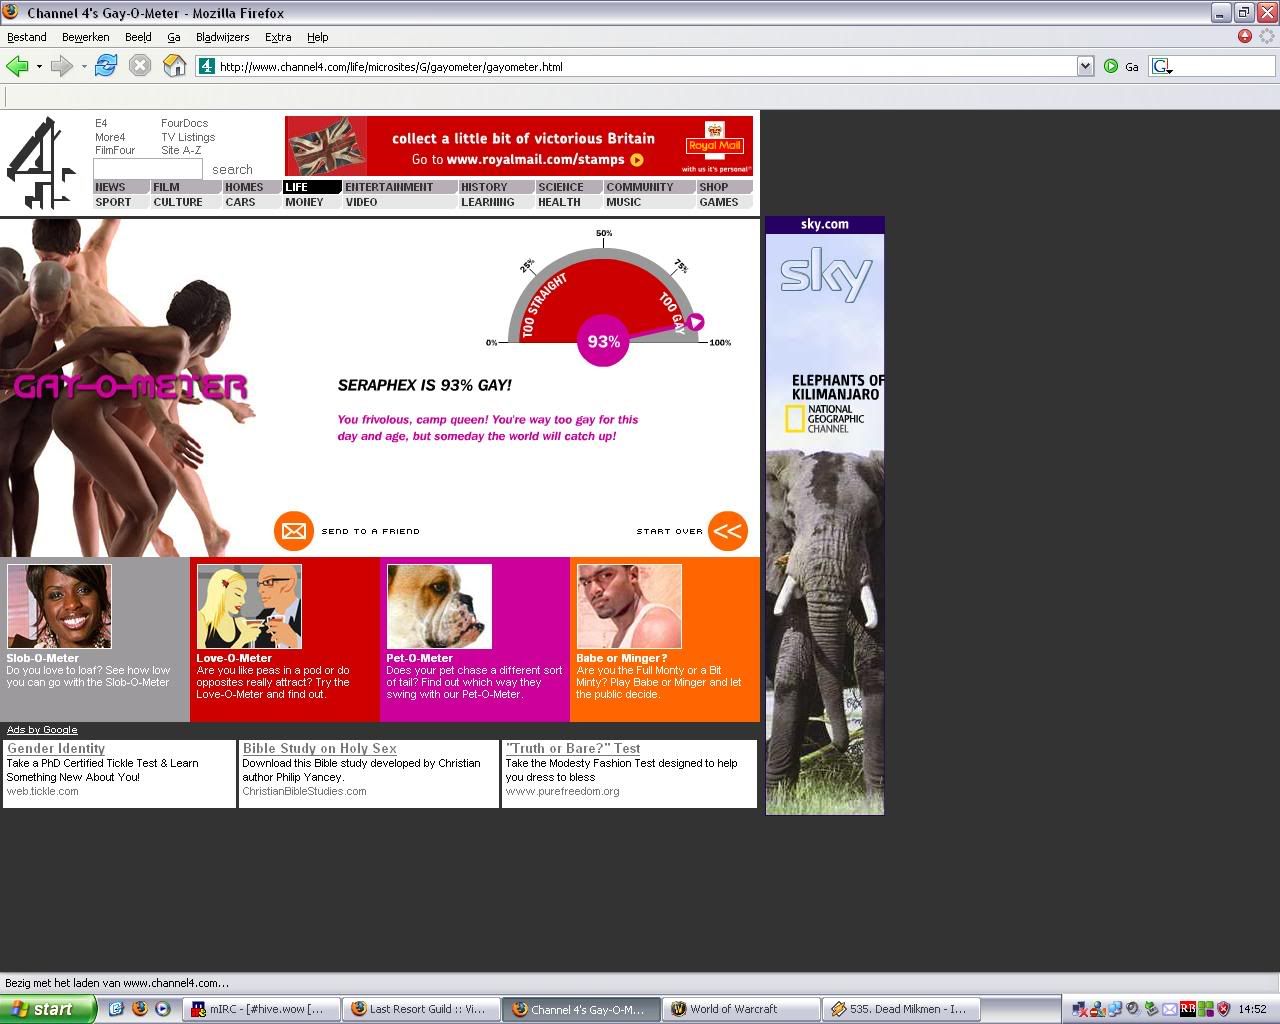Click the Messenger buddy tray icon
This screenshot has height=1024, width=1280.
click(1097, 1009)
